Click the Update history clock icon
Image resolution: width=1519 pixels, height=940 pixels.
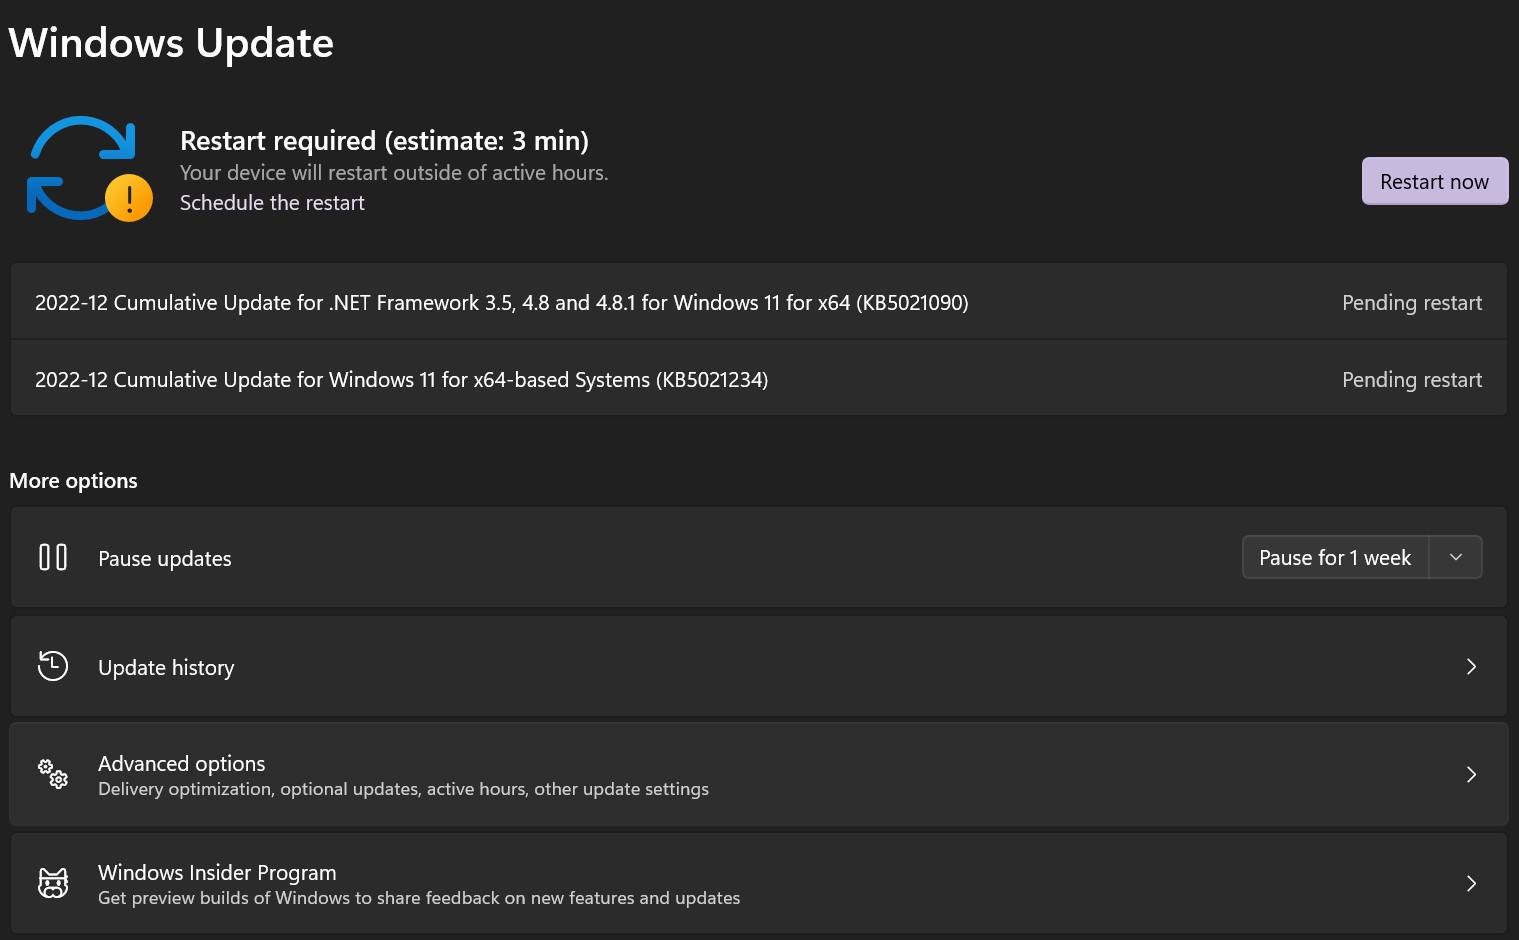click(53, 666)
